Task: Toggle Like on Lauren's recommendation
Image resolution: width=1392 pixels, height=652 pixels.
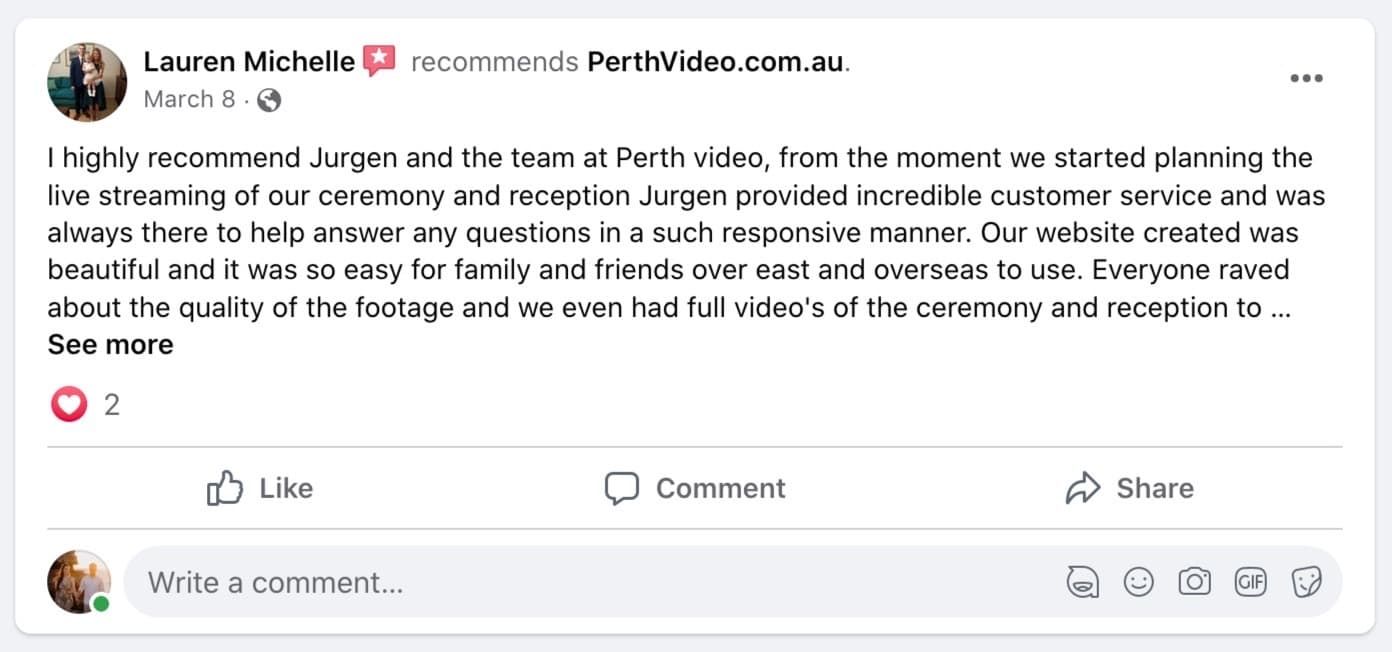Action: [x=260, y=488]
